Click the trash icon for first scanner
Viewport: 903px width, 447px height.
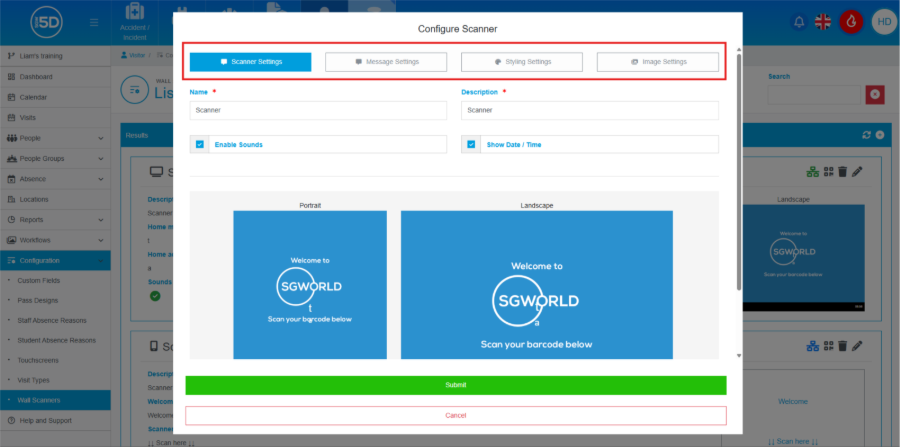[x=842, y=172]
